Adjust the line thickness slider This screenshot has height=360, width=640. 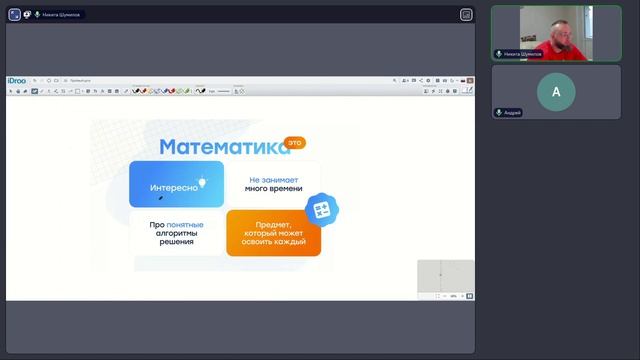tap(224, 91)
